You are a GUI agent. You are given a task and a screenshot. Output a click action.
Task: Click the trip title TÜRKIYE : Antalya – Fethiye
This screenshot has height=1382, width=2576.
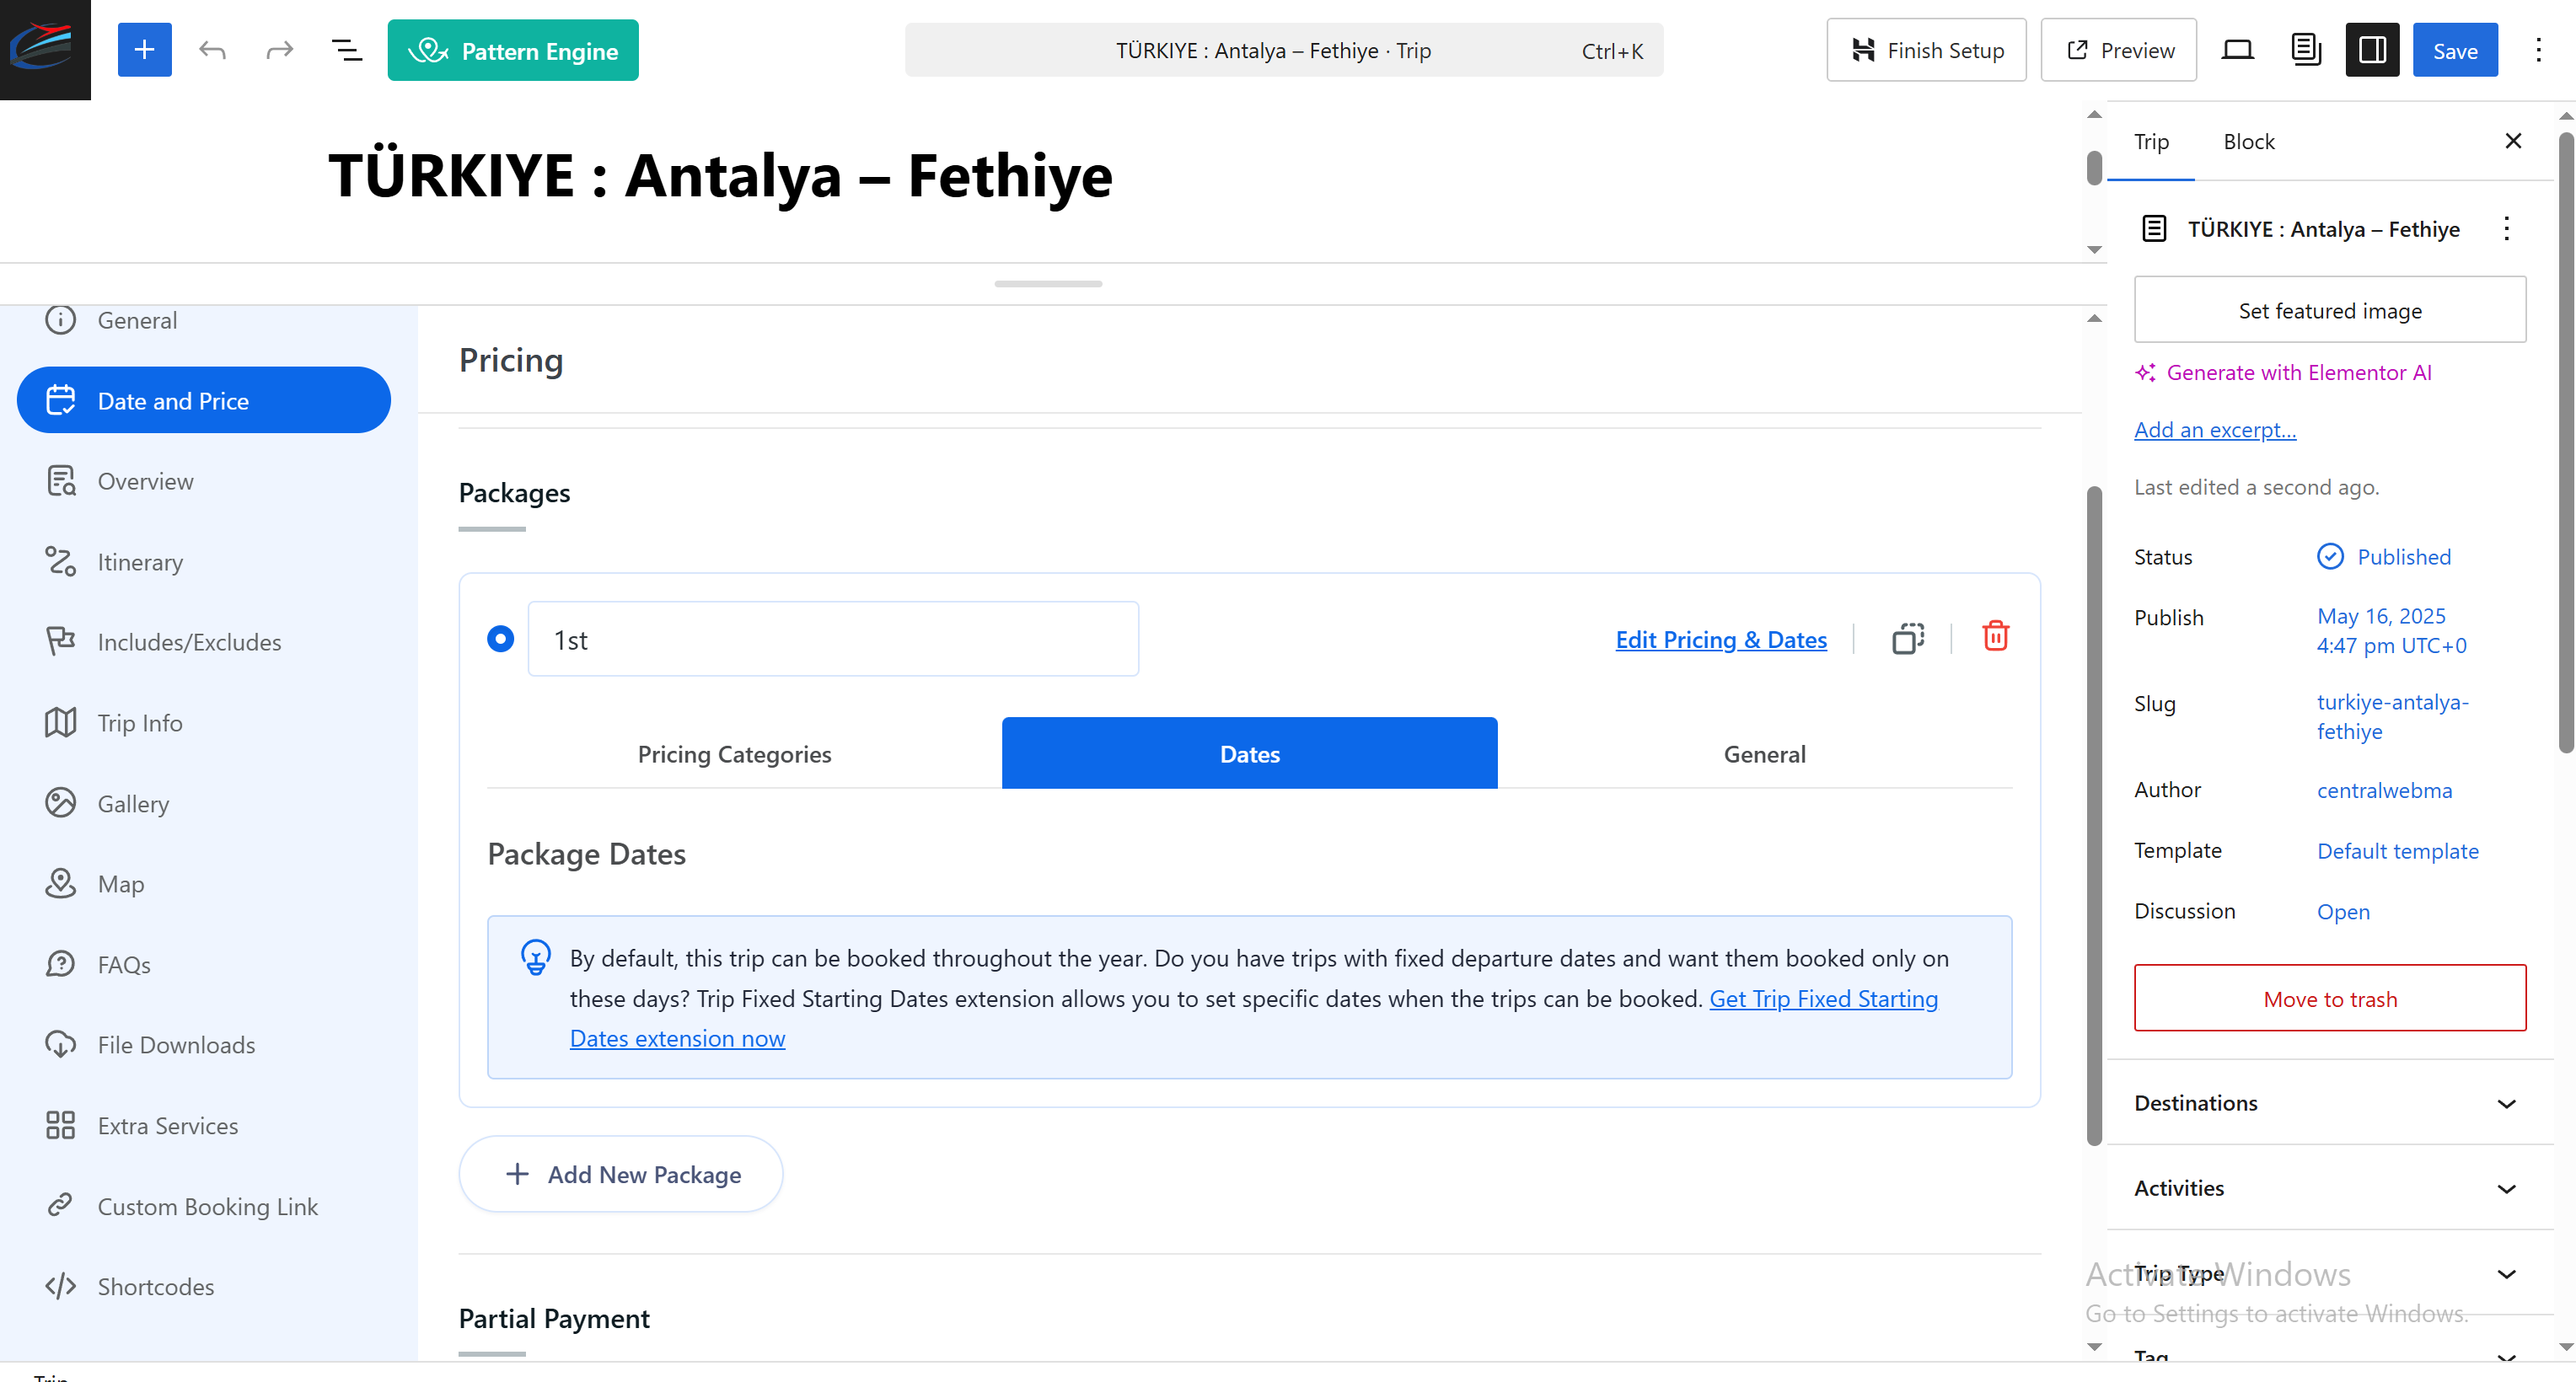721,176
